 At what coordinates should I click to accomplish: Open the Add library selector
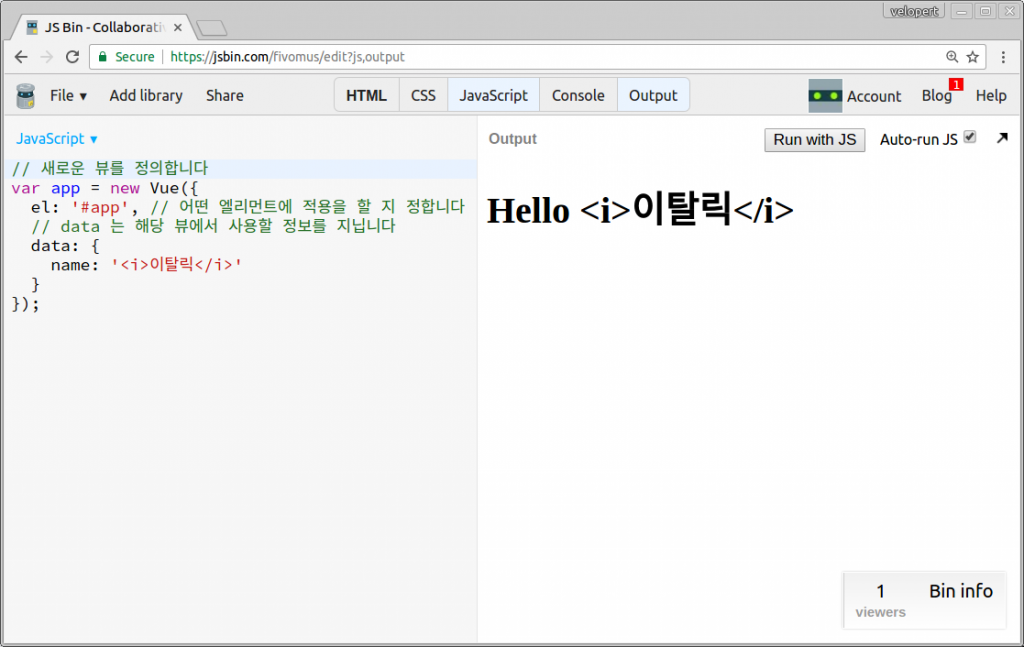tap(145, 95)
